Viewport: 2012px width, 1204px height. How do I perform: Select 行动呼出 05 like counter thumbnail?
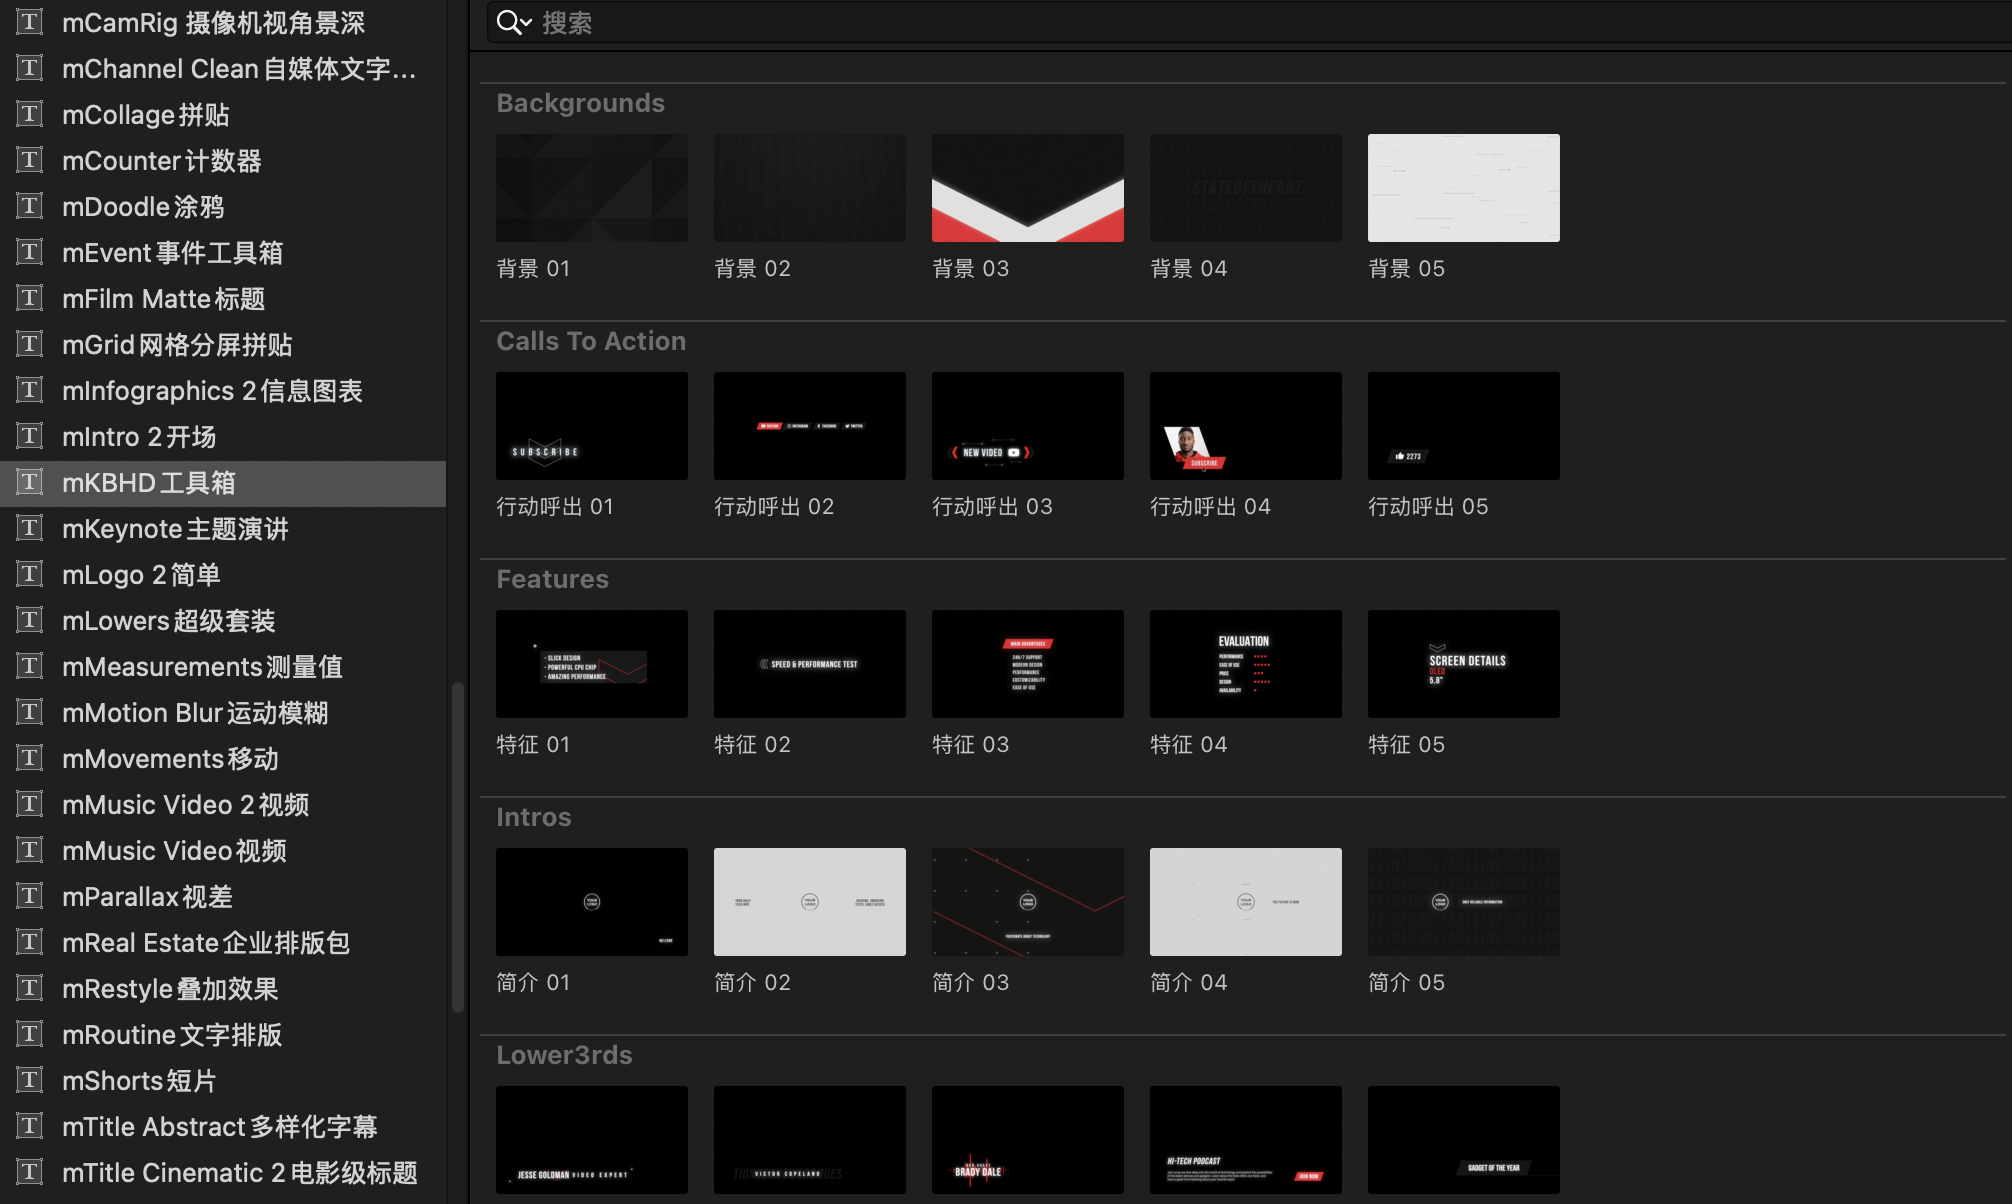(1464, 426)
